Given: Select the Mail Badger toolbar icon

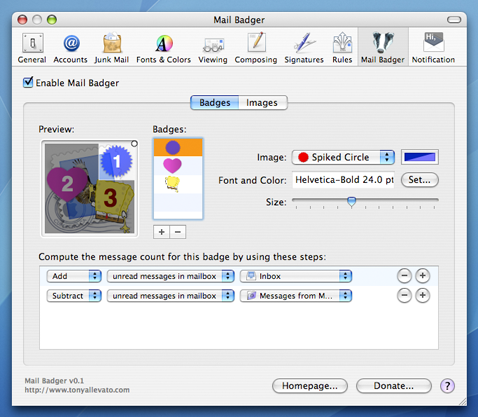Looking at the screenshot, I should [x=383, y=48].
